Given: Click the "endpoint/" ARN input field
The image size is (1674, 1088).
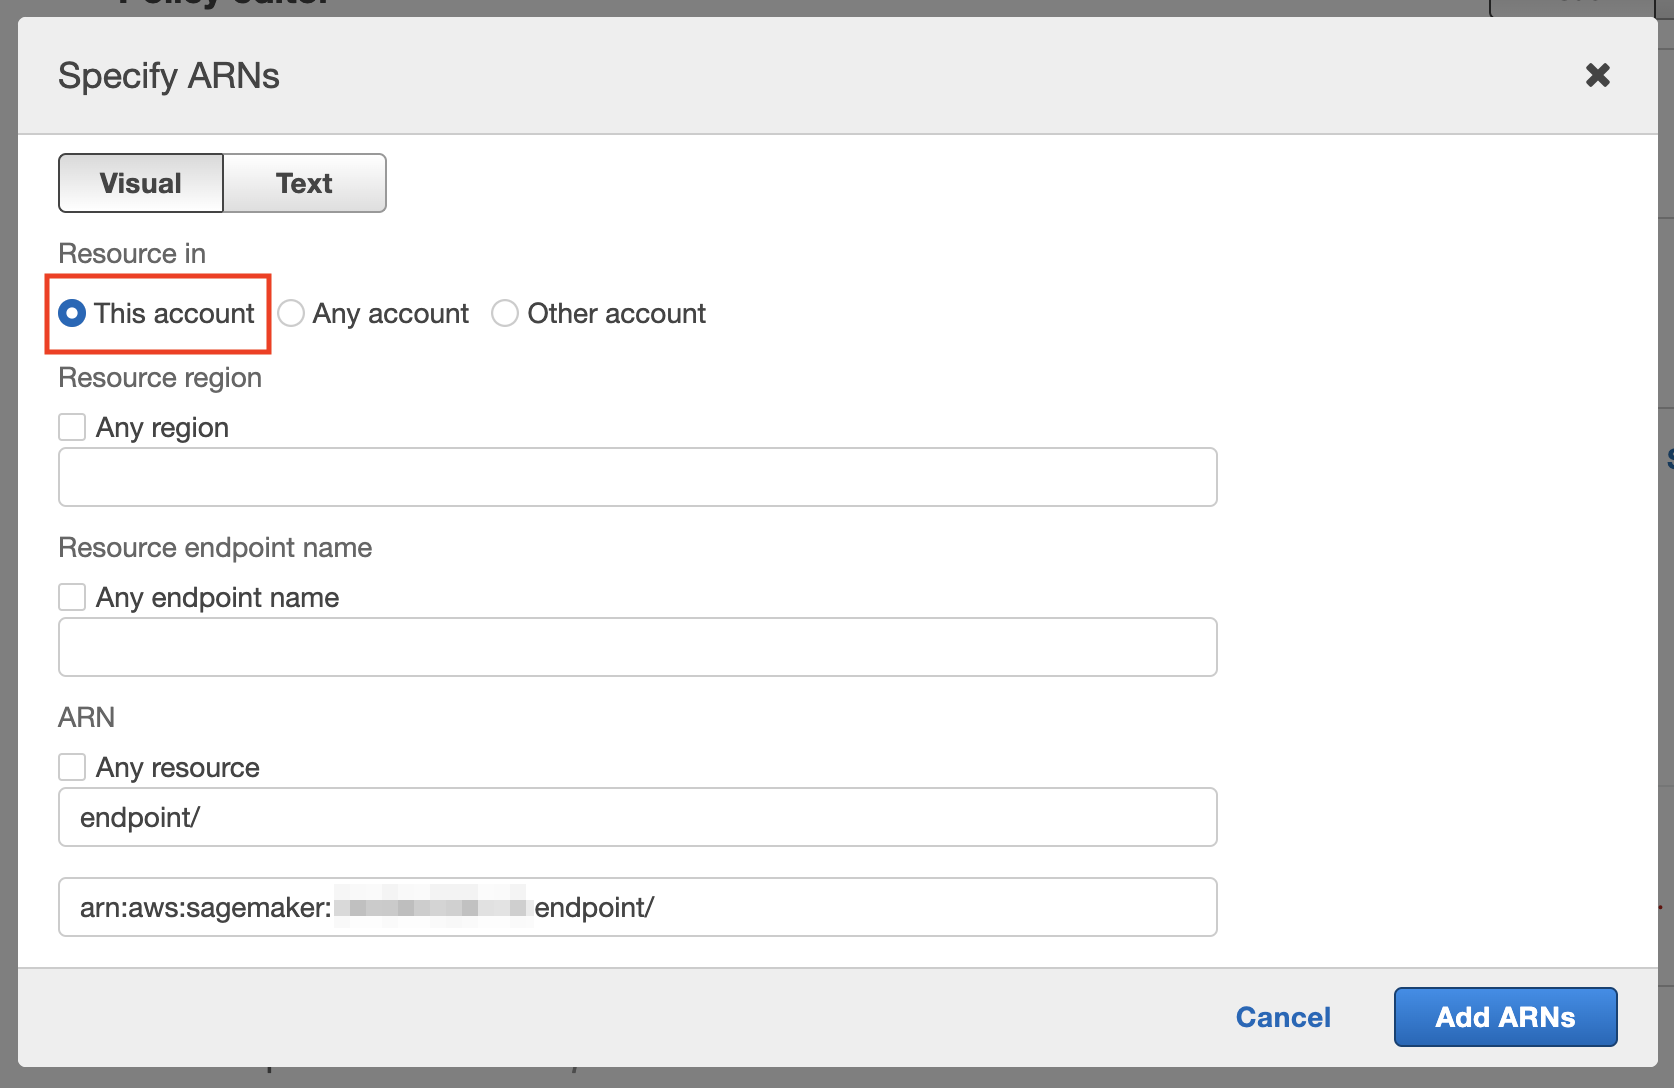Looking at the screenshot, I should [x=637, y=817].
